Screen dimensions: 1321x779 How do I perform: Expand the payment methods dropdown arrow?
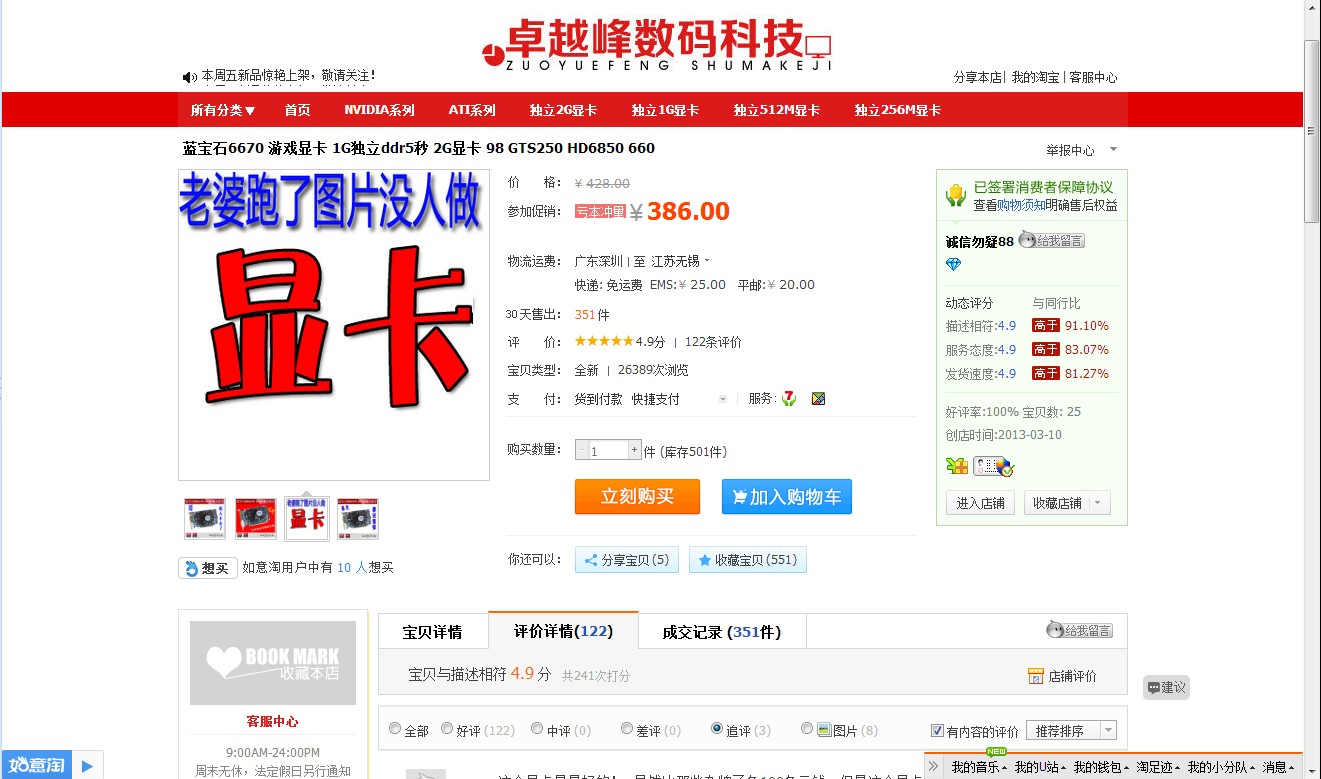click(x=723, y=399)
